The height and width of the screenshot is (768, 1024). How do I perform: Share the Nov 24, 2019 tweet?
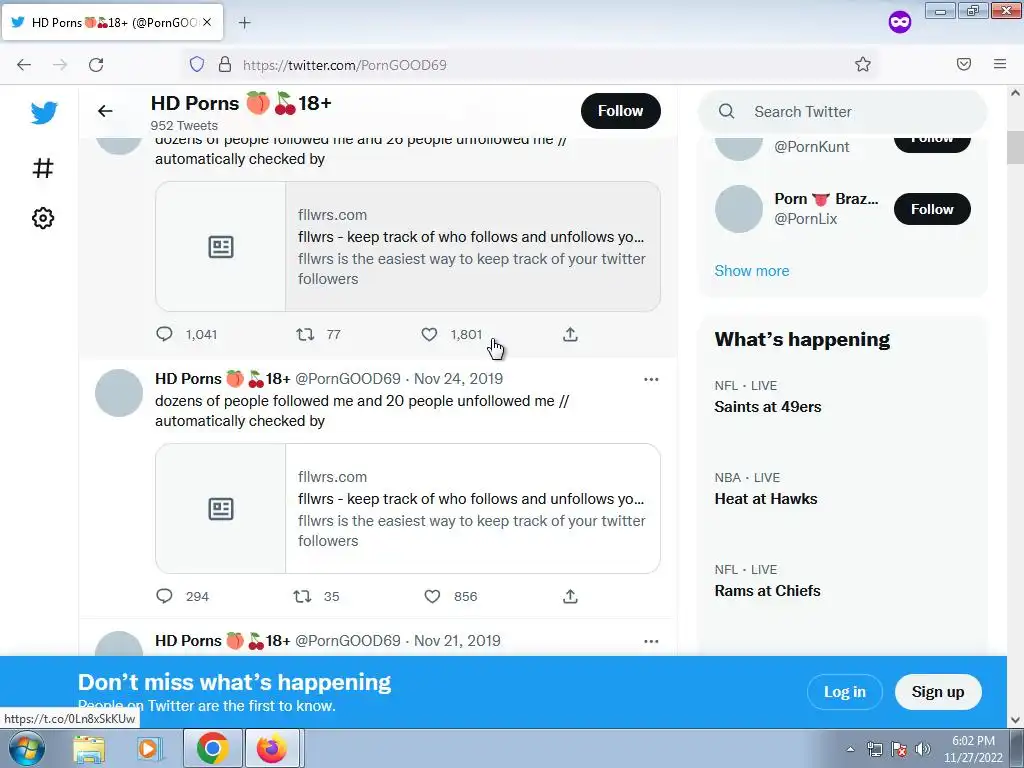click(x=570, y=596)
